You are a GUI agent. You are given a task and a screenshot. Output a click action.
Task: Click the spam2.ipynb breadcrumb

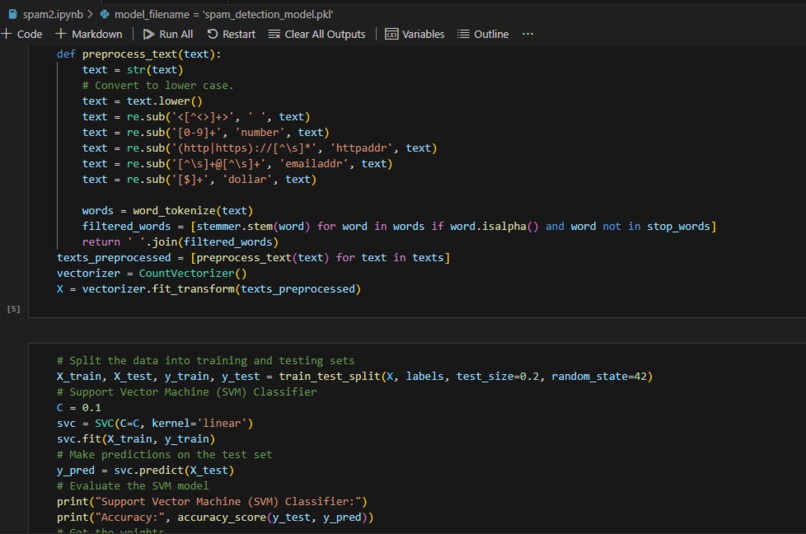pyautogui.click(x=52, y=14)
